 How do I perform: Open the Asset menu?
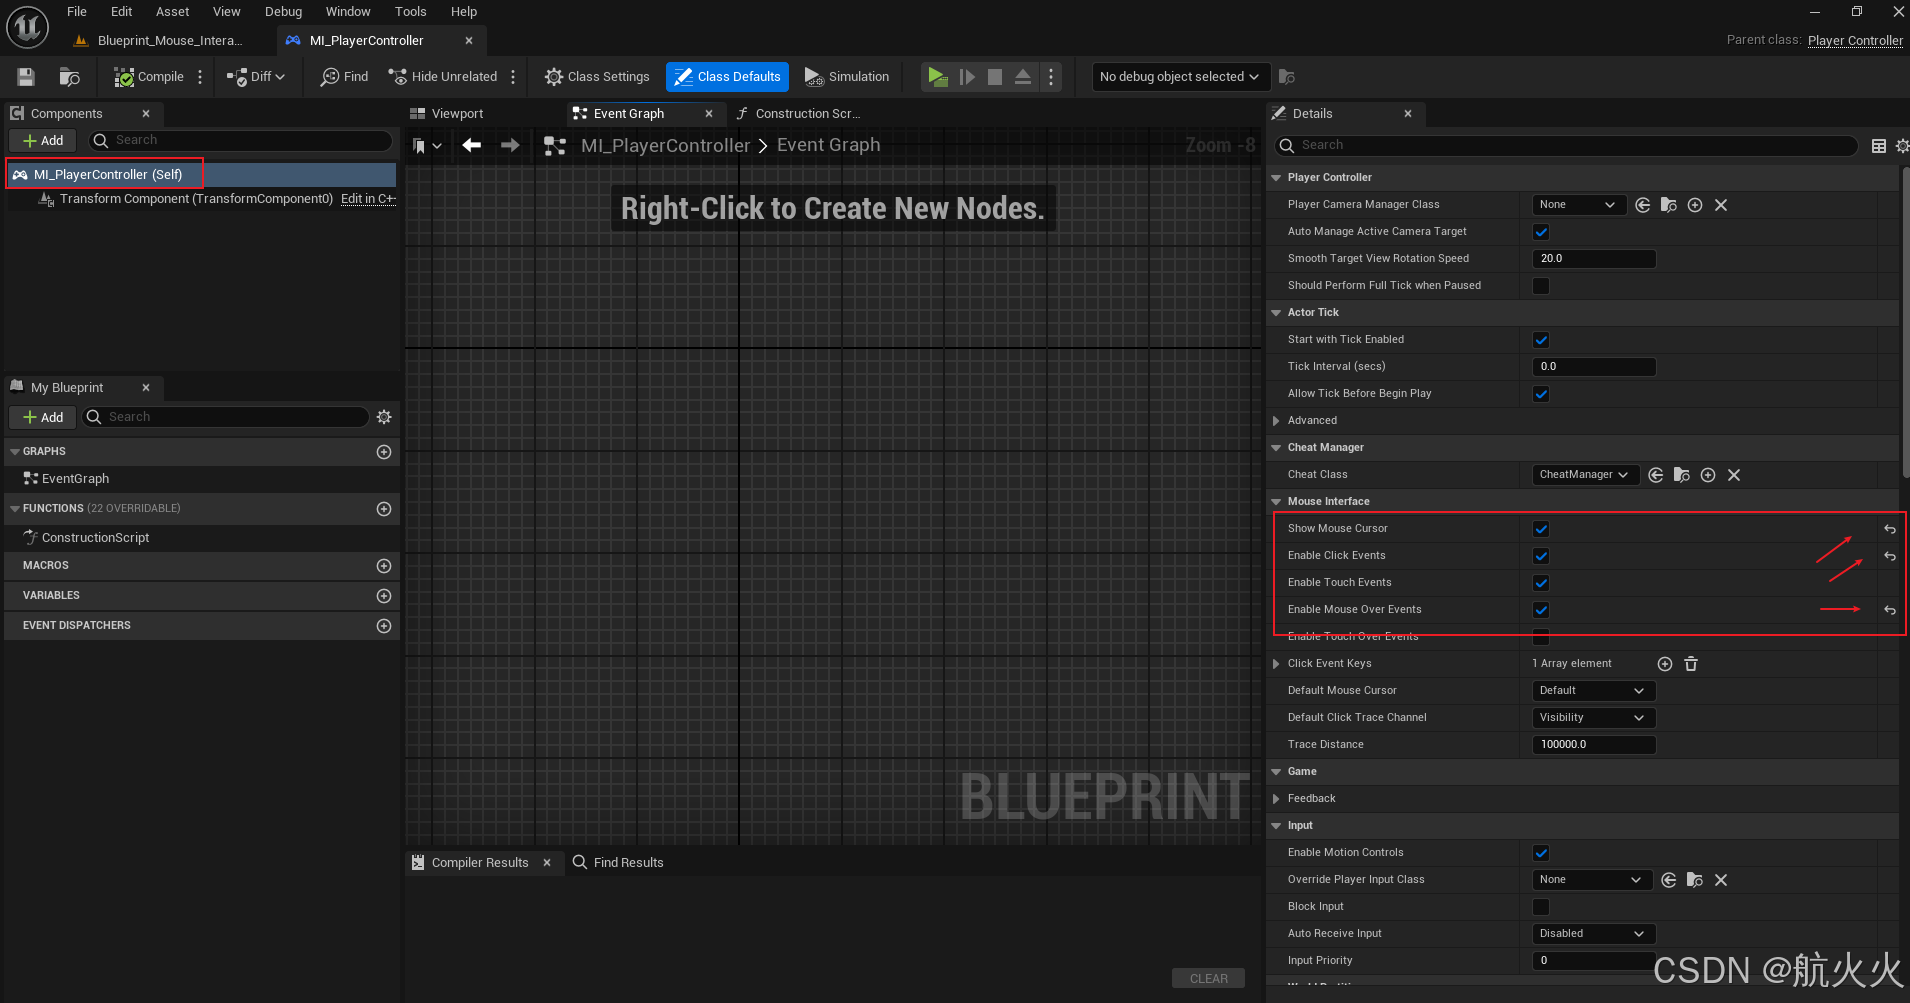pos(172,12)
